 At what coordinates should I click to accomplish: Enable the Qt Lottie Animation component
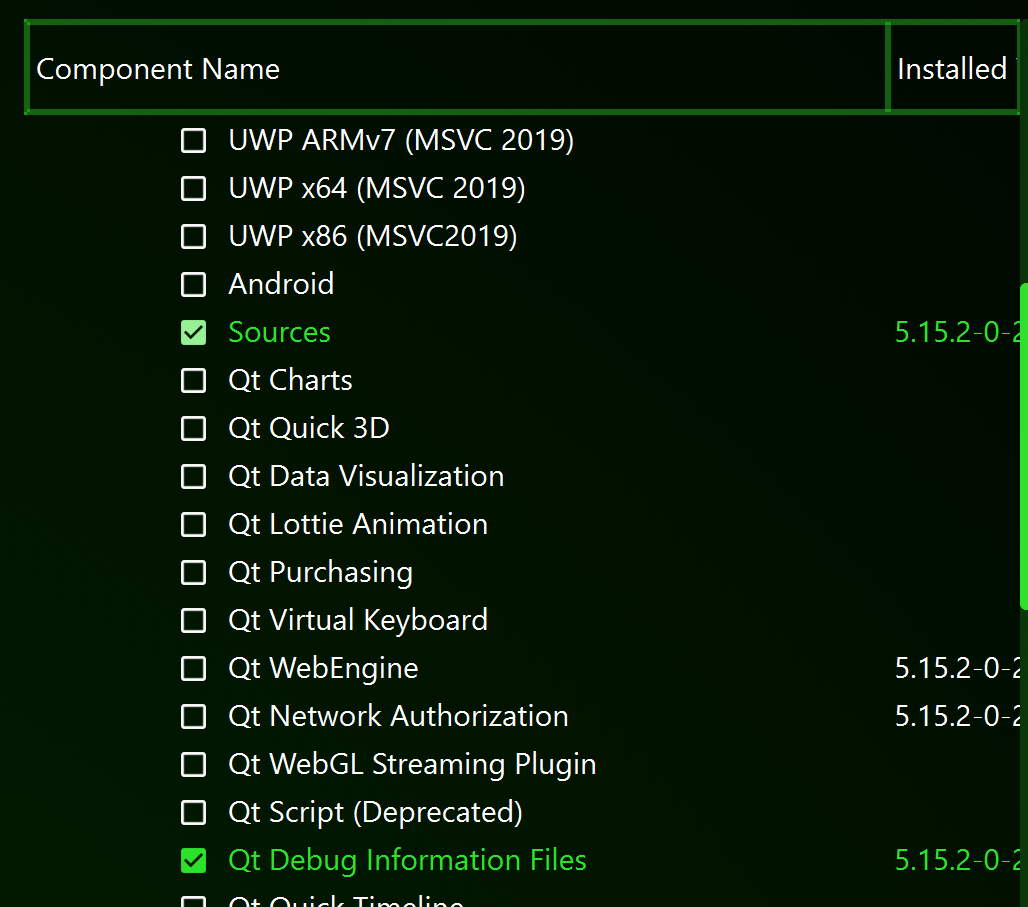coord(193,524)
